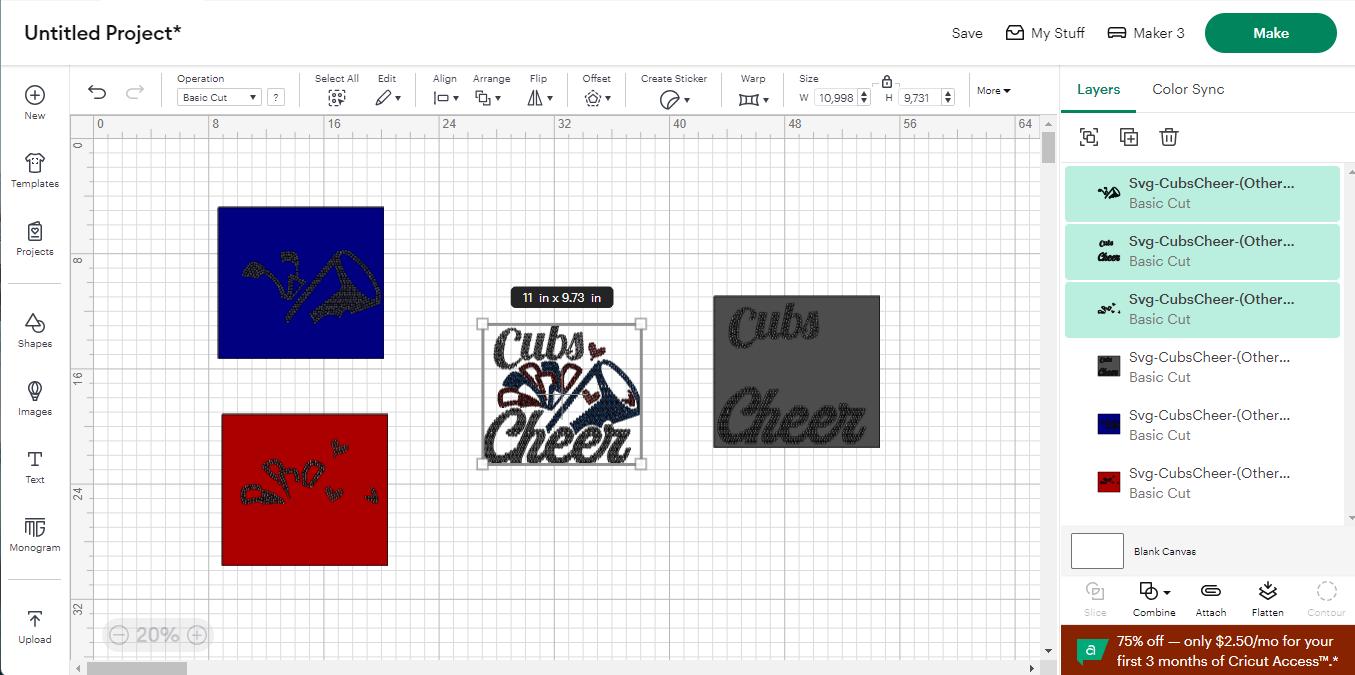
Task: Undo the last action
Action: click(x=97, y=92)
